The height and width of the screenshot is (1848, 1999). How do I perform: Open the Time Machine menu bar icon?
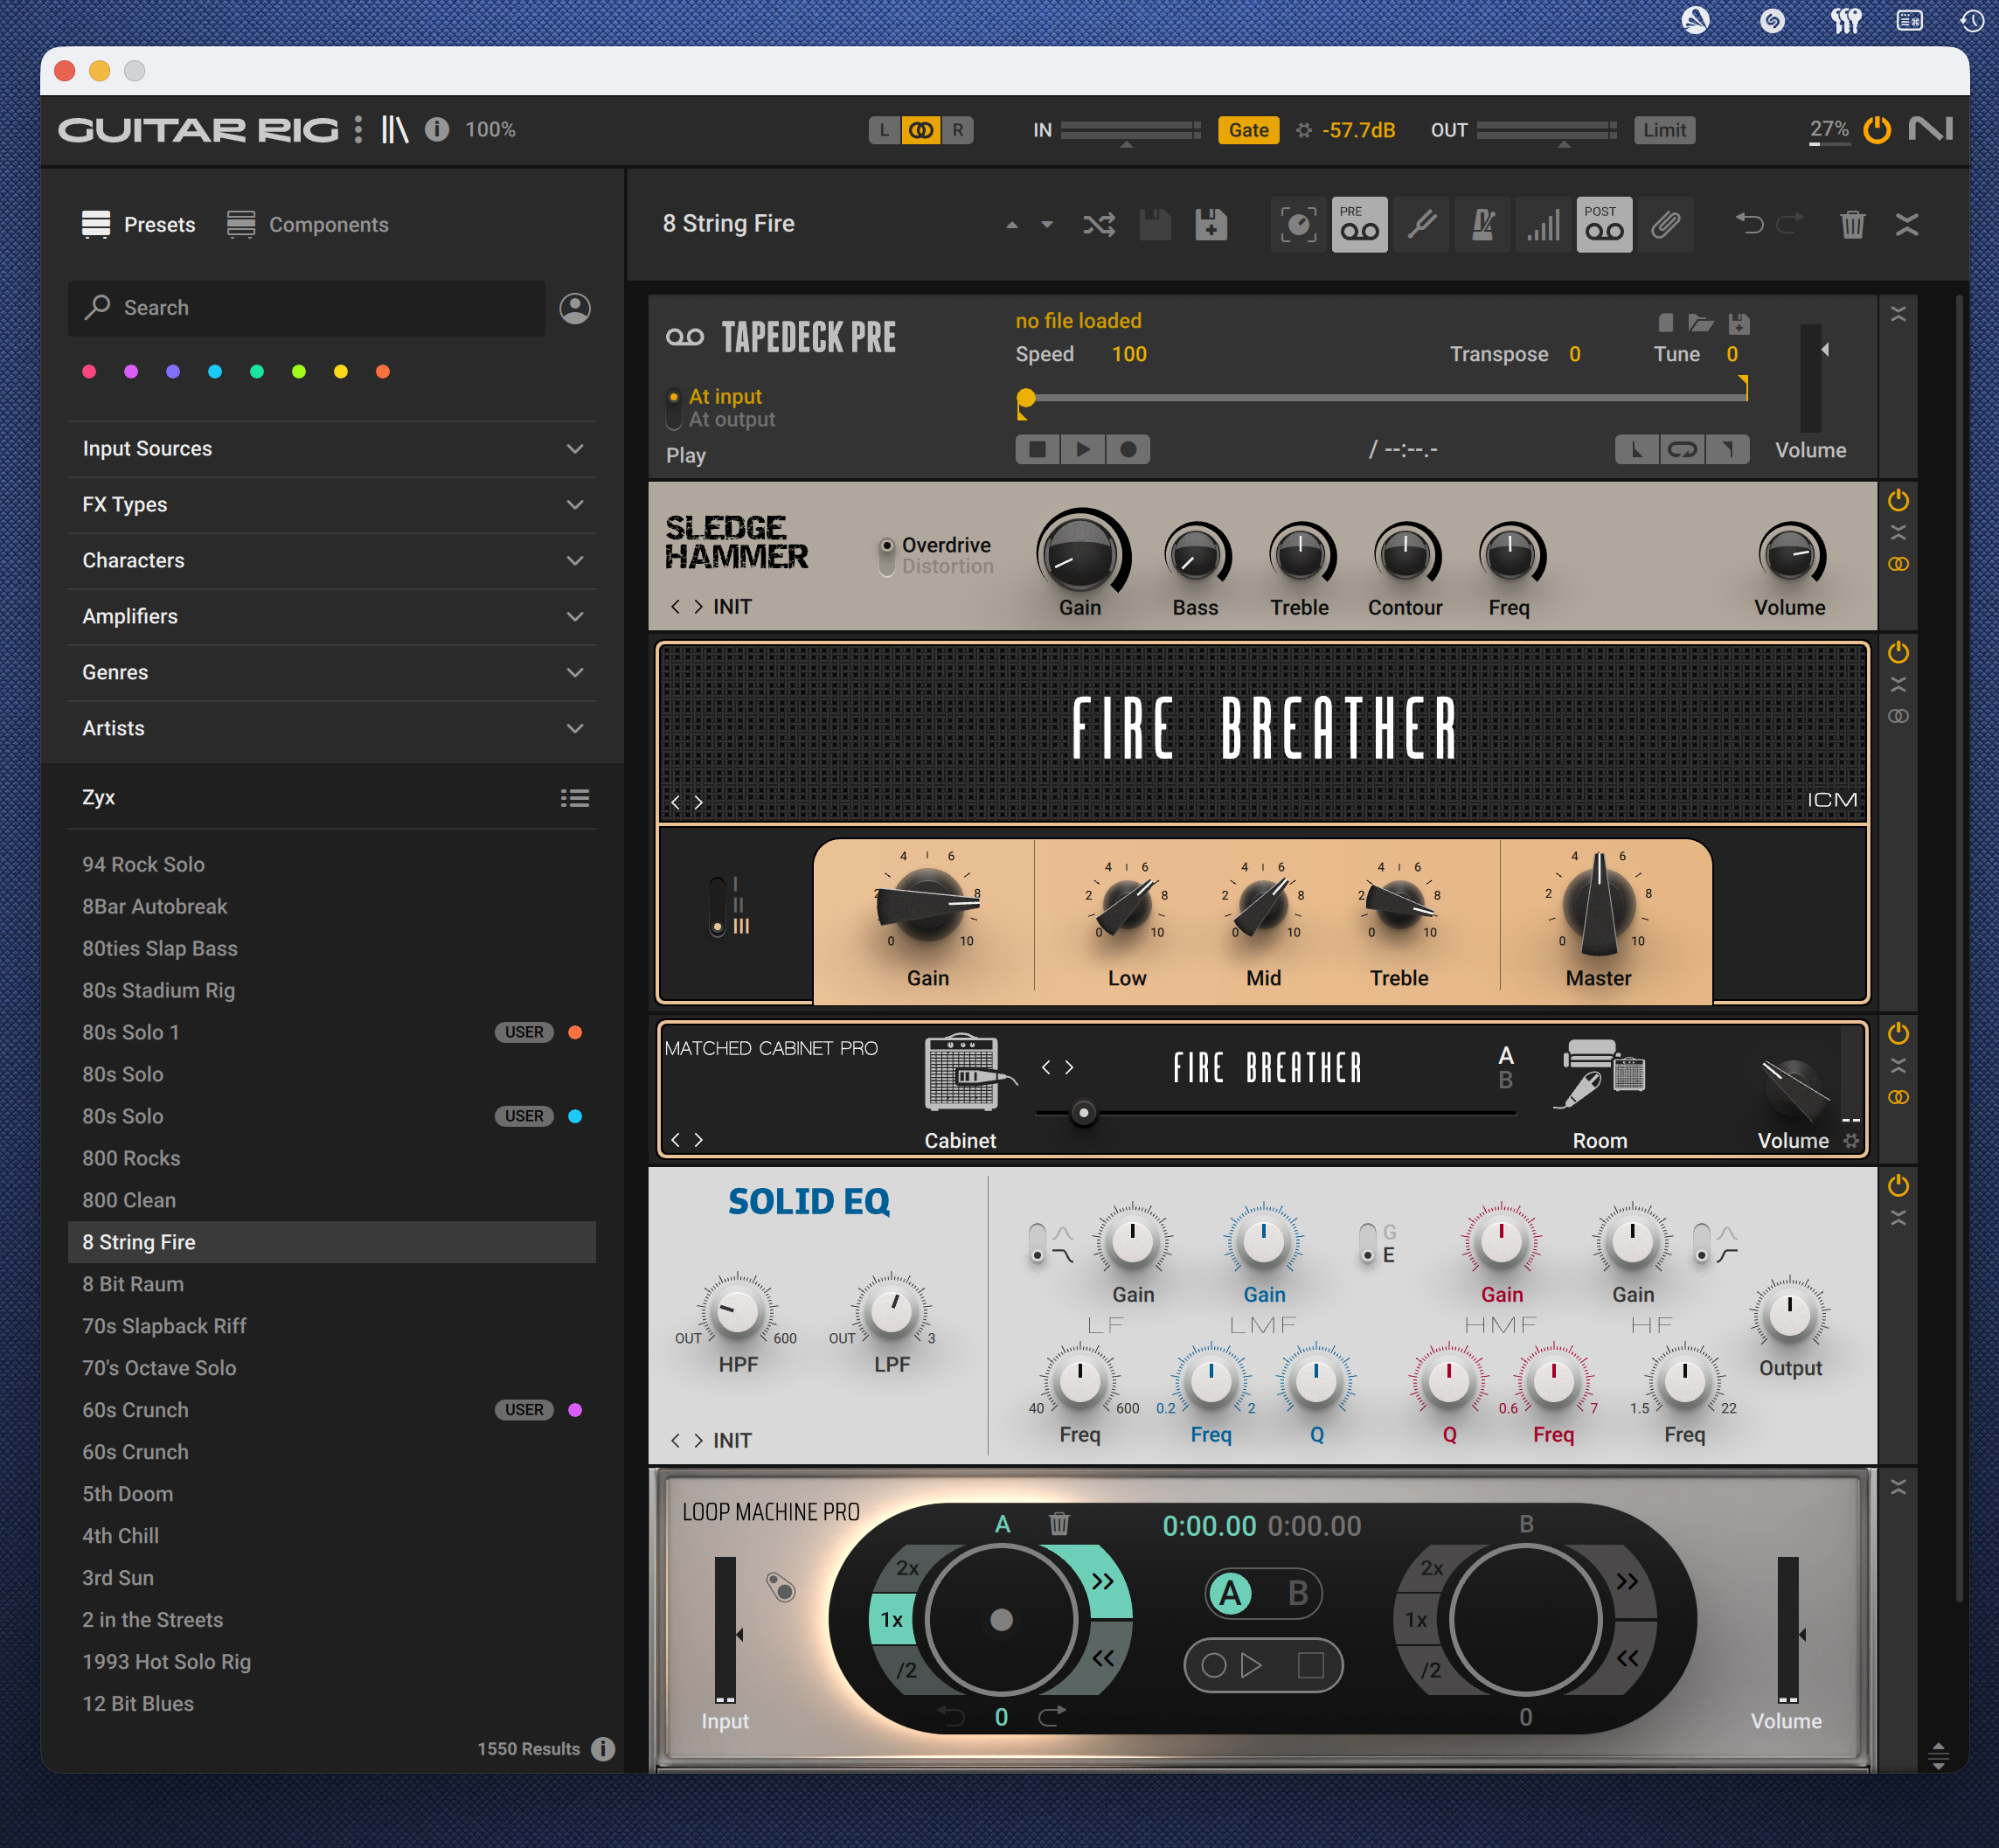click(x=1972, y=20)
